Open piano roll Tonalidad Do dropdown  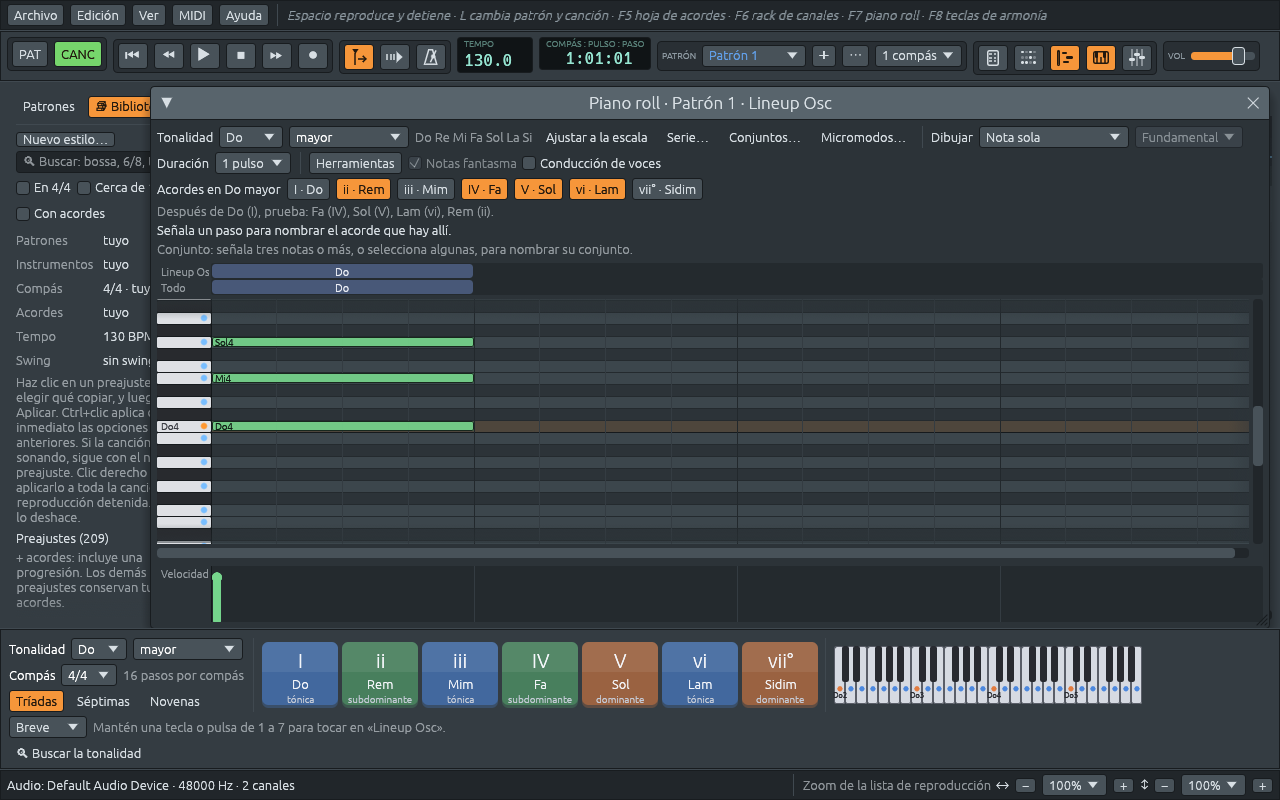tap(251, 137)
